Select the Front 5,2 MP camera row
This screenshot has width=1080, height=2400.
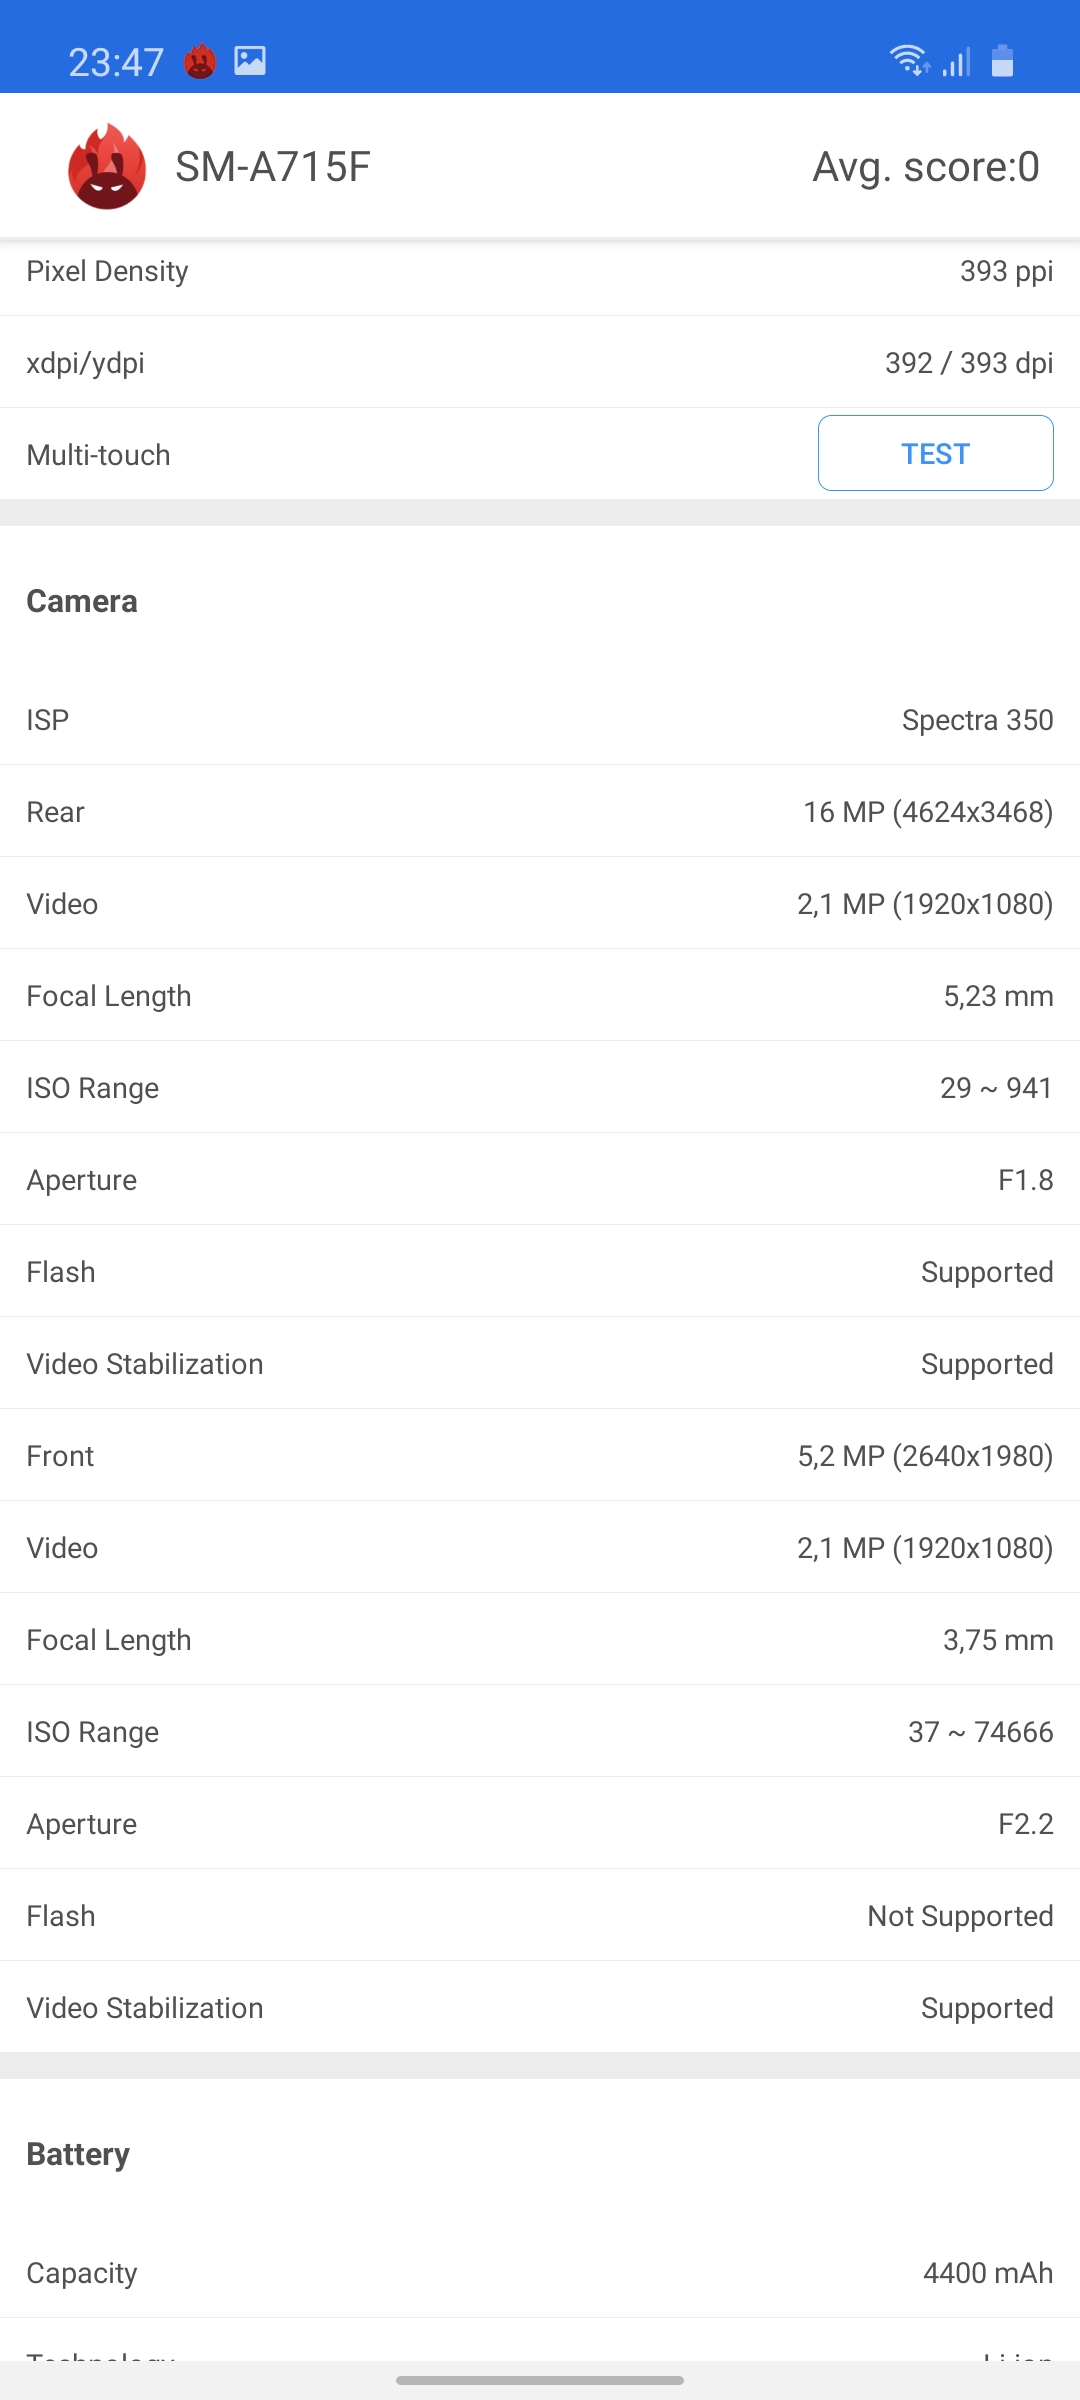click(x=540, y=1456)
